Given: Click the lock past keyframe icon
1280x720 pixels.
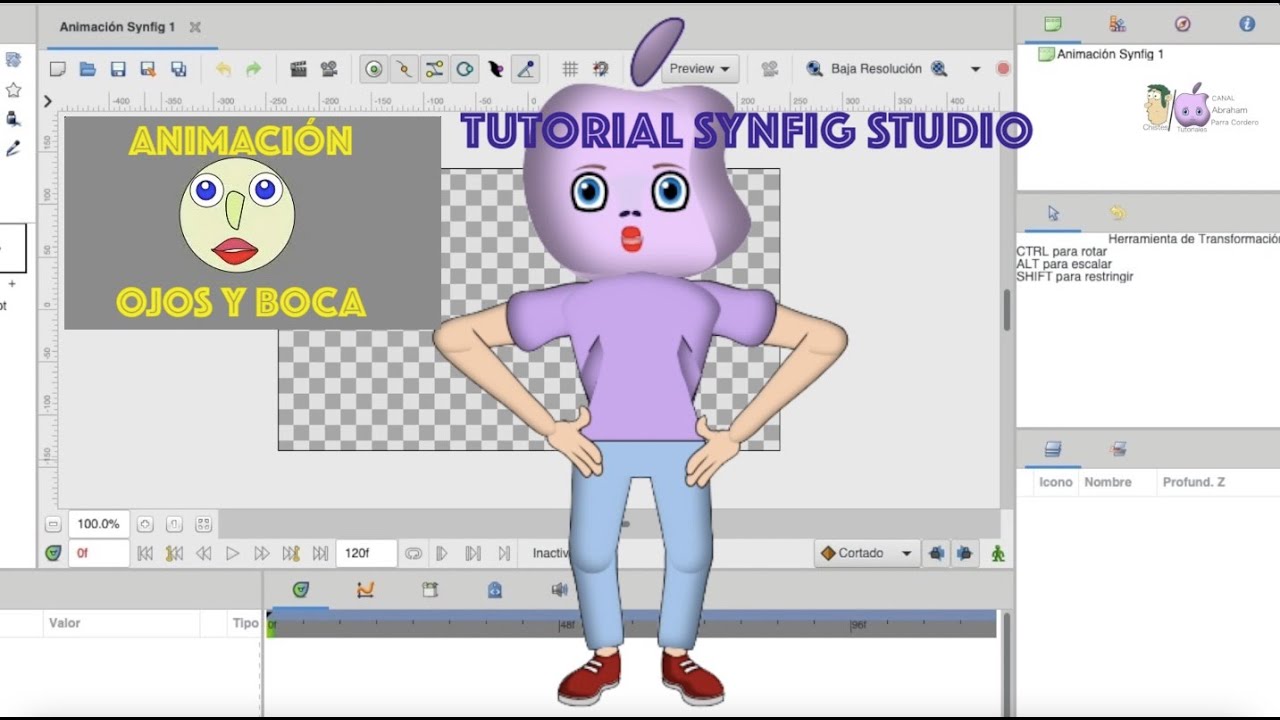Looking at the screenshot, I should pyautogui.click(x=937, y=553).
